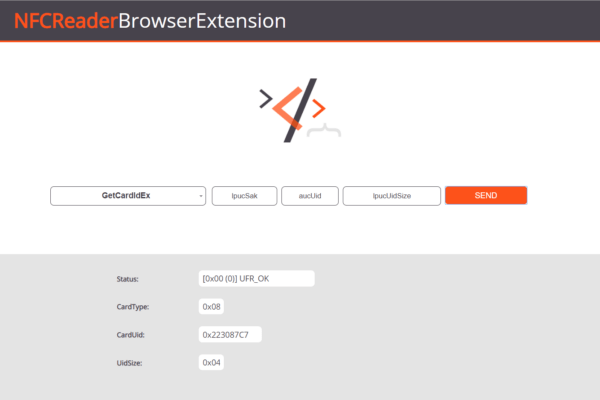Click the lpucSak input field
This screenshot has width=600, height=400.
(244, 196)
